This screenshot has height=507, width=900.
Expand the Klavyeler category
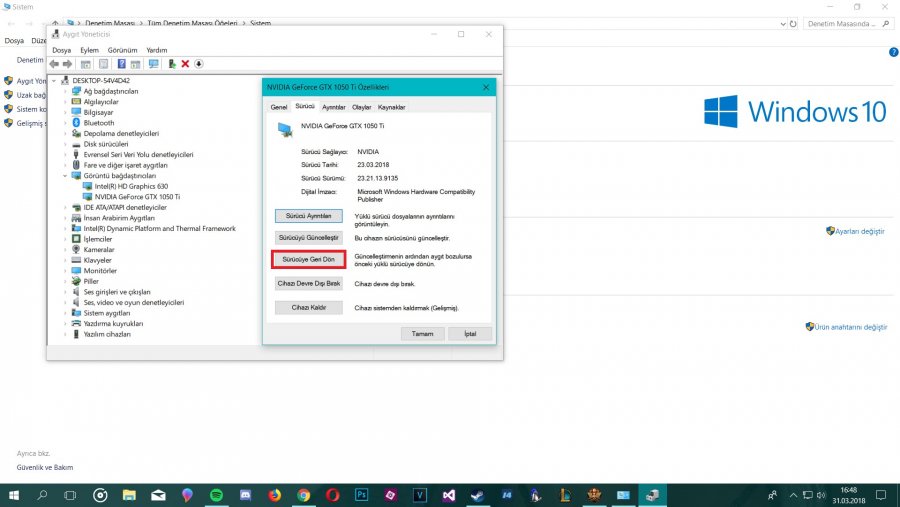tap(65, 260)
